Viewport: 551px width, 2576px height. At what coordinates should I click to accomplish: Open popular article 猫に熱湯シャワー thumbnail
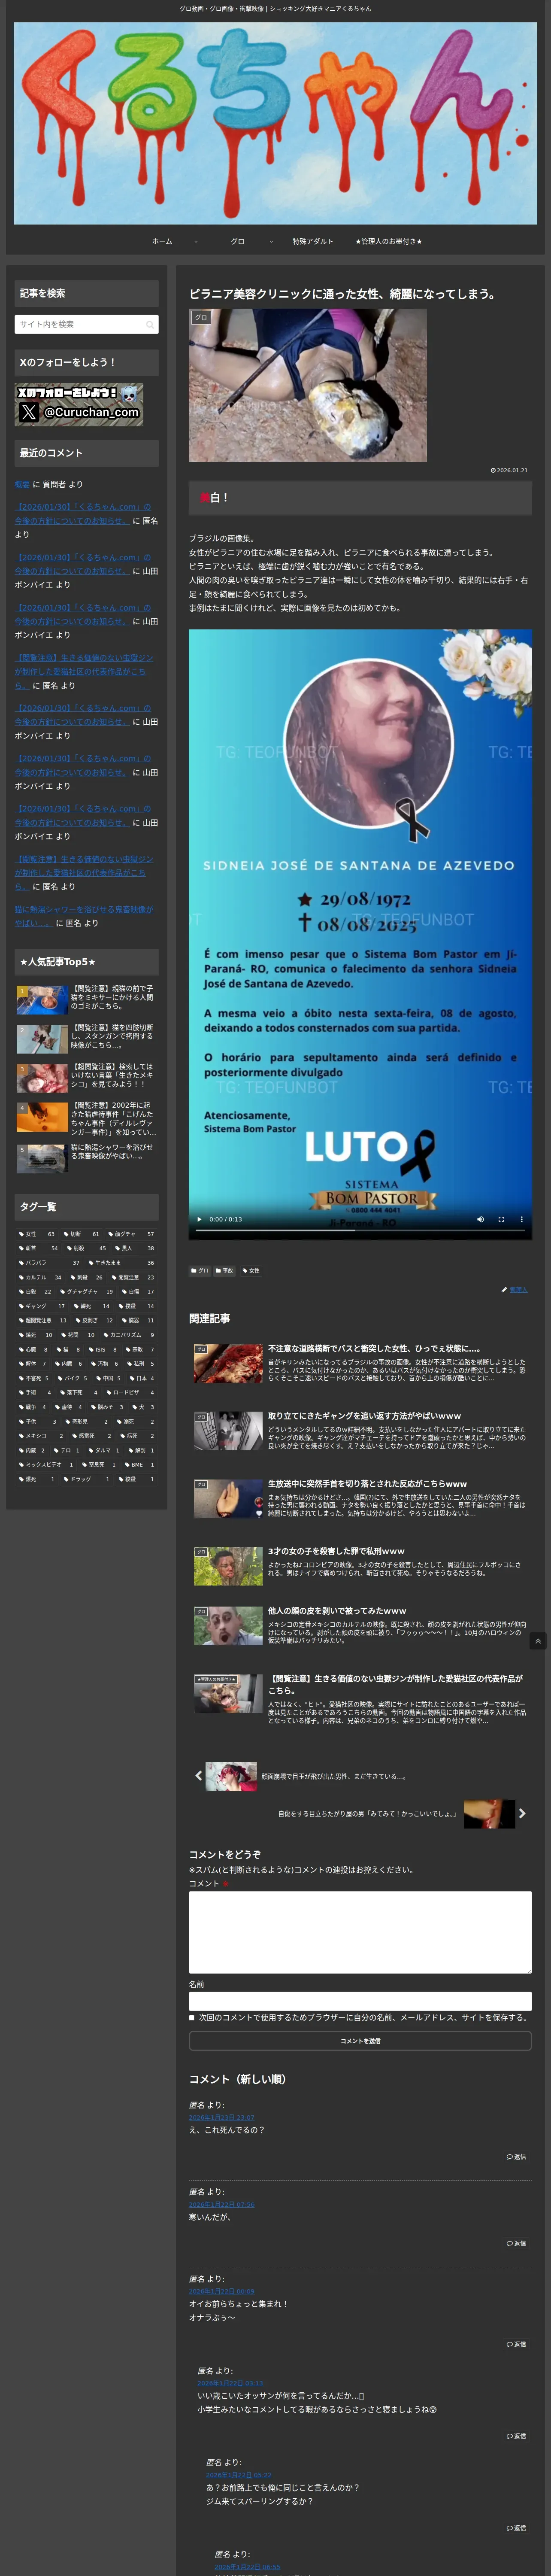click(42, 1158)
